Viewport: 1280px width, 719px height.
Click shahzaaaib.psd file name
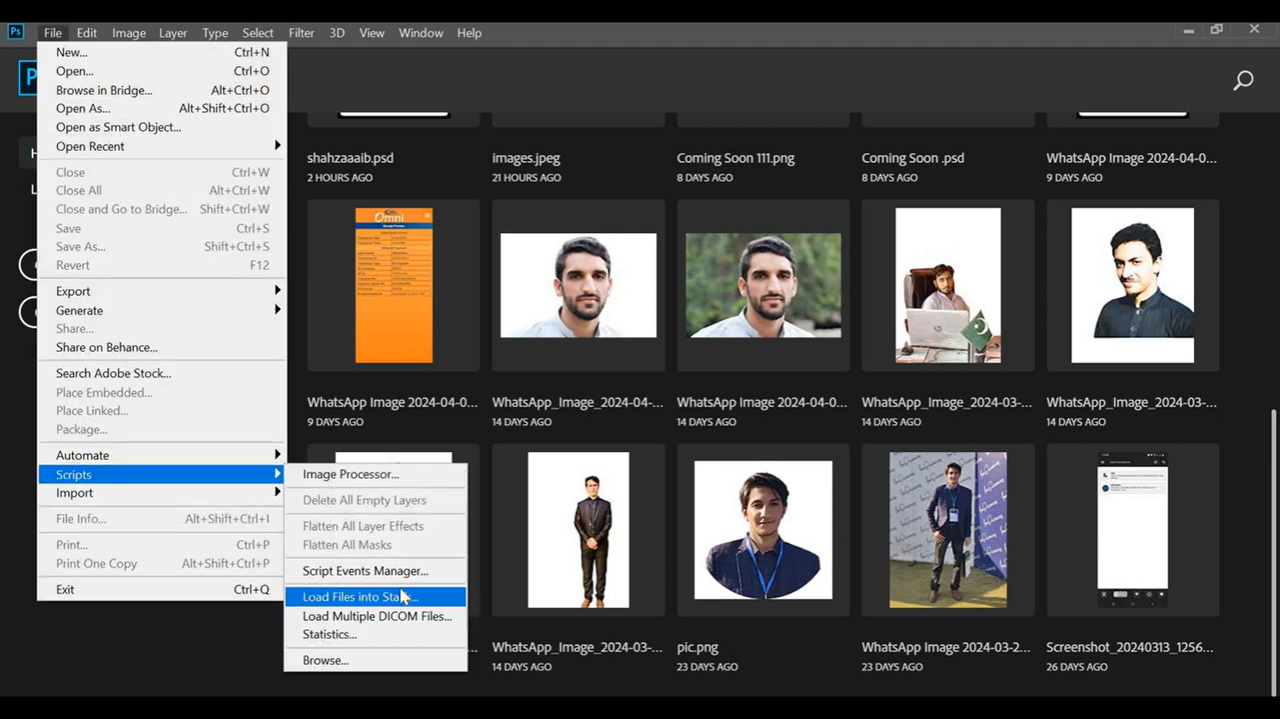[350, 158]
